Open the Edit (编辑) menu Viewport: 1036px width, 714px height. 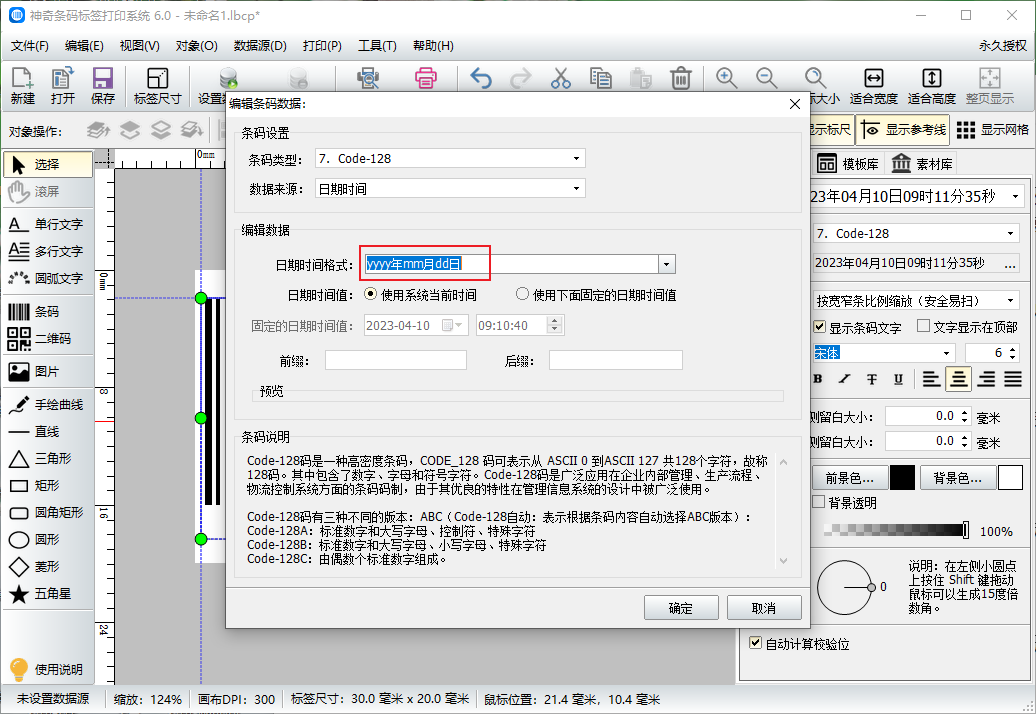84,46
